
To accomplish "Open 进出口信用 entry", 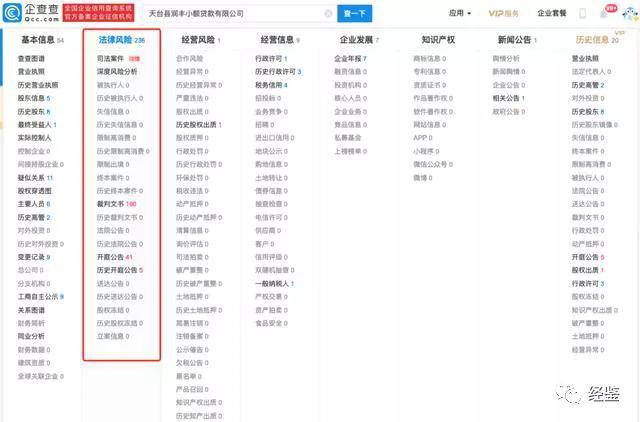I will pyautogui.click(x=275, y=138).
